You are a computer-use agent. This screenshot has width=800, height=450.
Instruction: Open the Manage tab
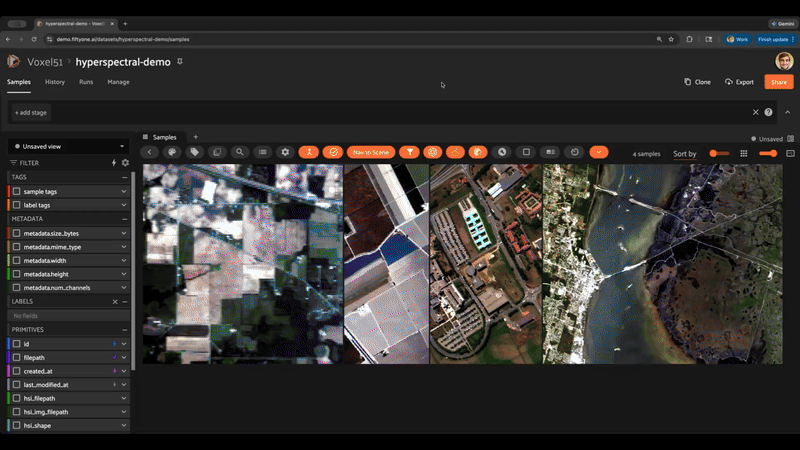point(118,82)
